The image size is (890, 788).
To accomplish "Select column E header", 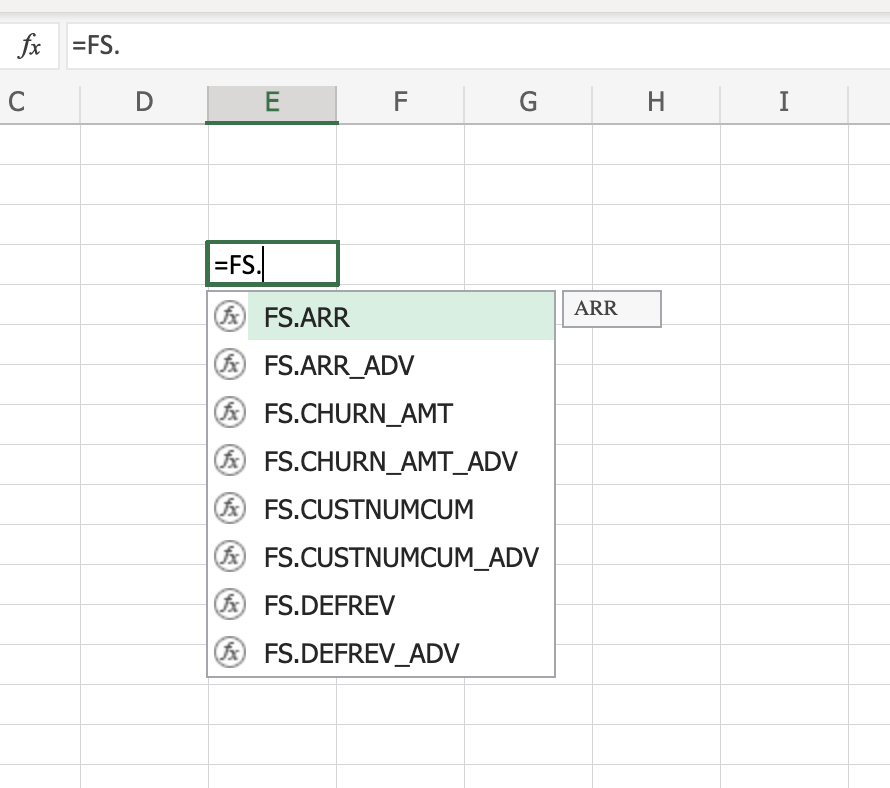I will click(272, 103).
